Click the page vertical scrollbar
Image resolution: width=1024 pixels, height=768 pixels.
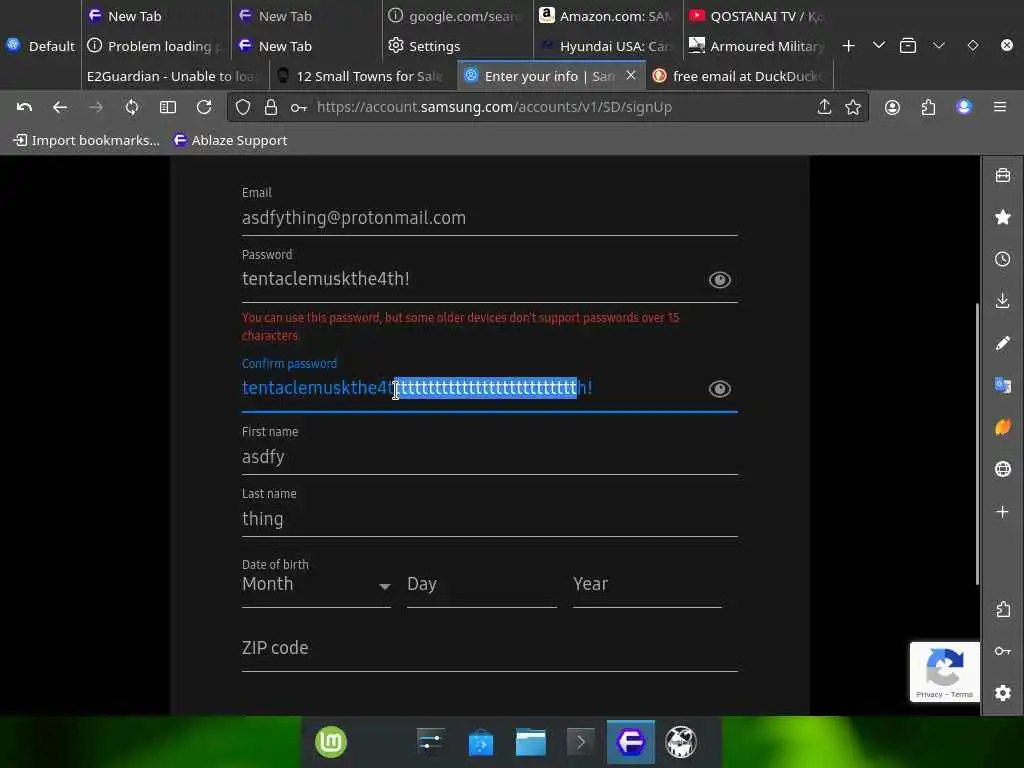click(x=977, y=444)
